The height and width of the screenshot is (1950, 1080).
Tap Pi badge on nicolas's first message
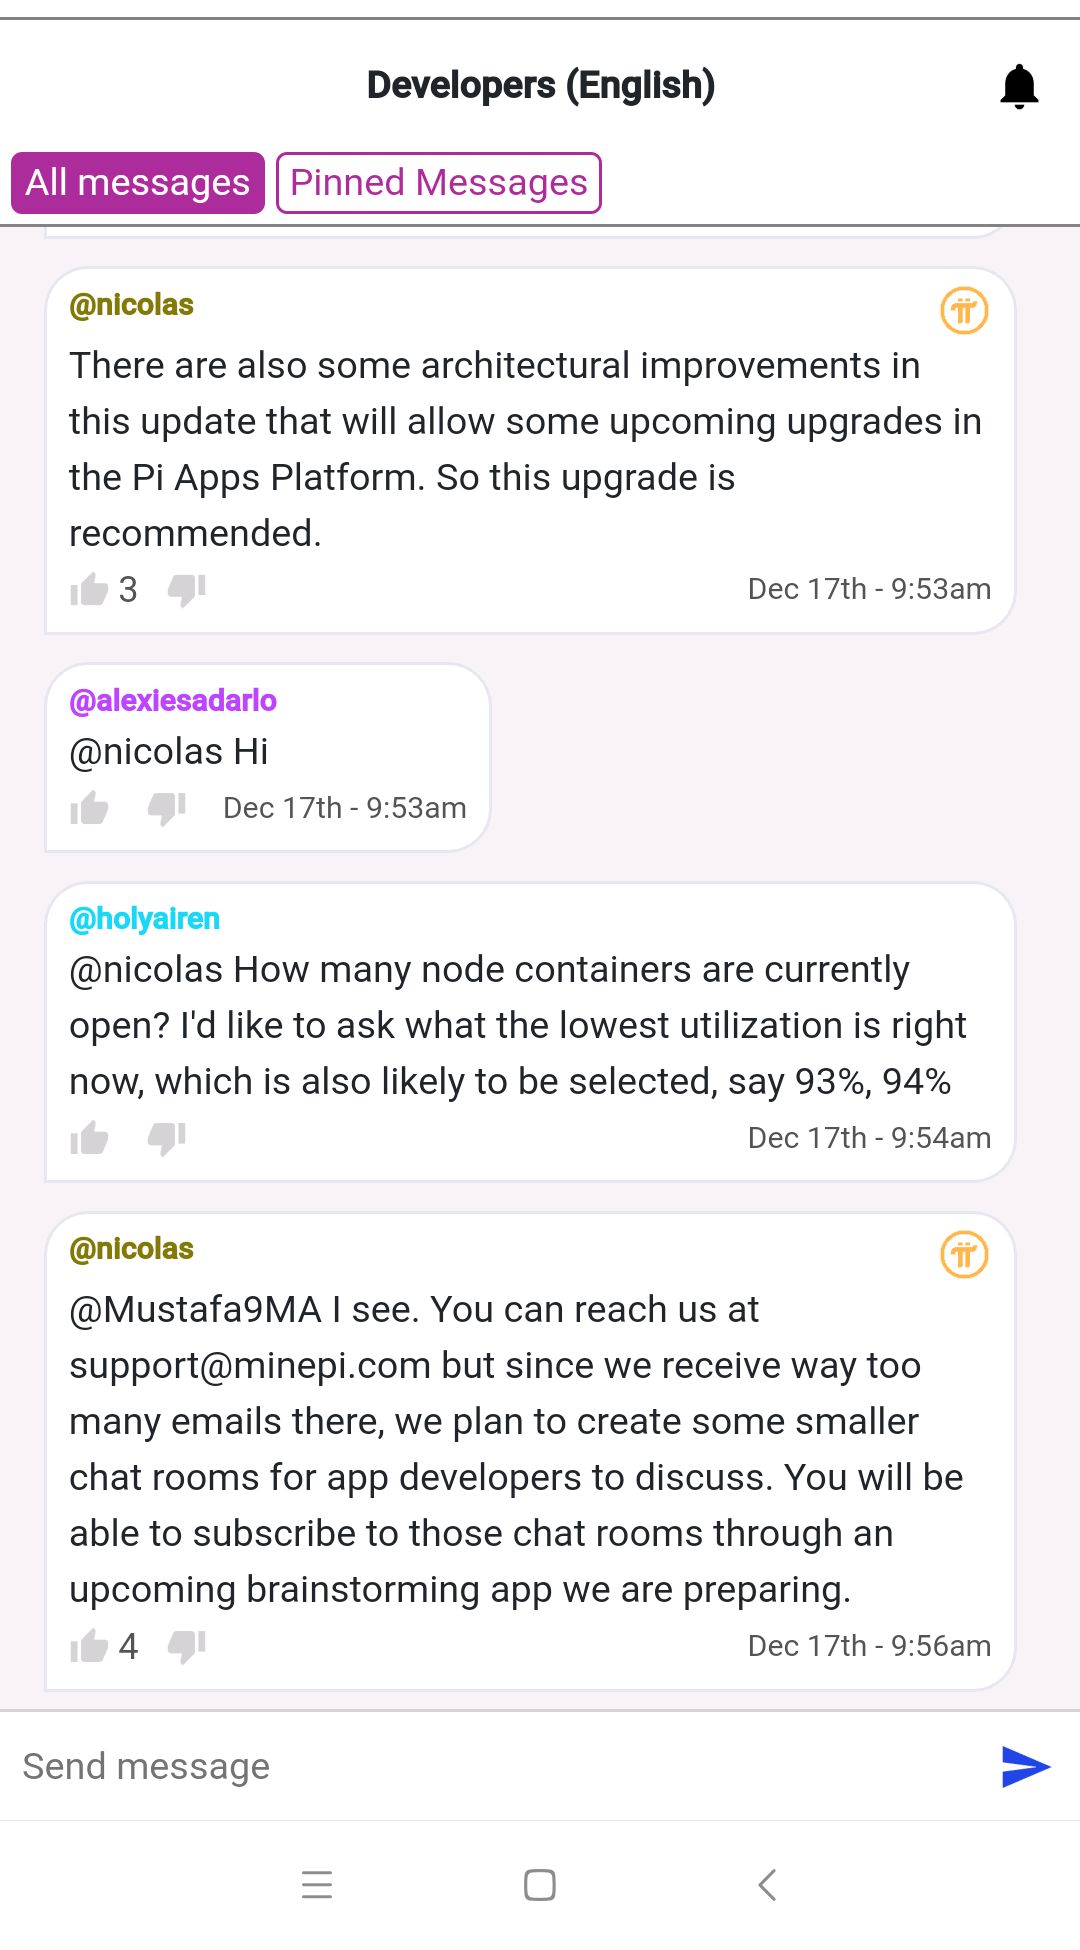point(964,311)
